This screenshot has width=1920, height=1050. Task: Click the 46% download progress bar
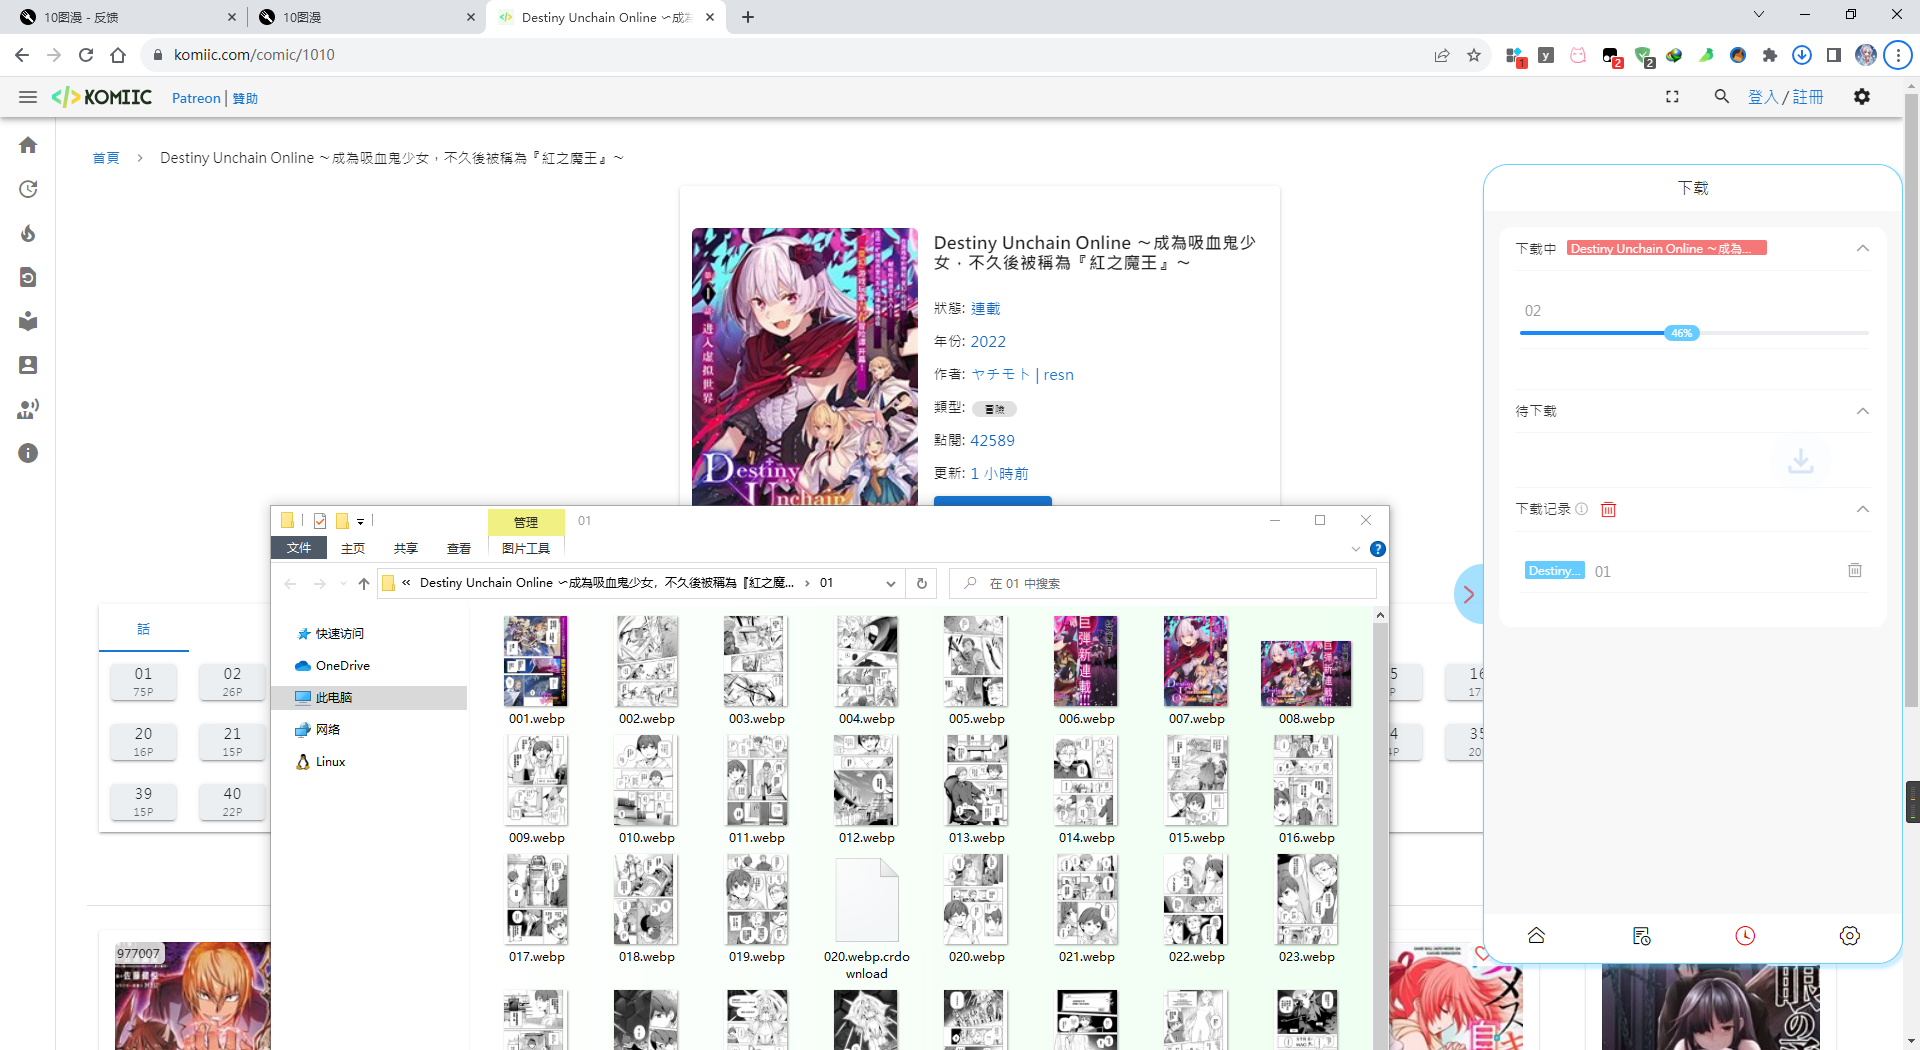coord(1694,333)
